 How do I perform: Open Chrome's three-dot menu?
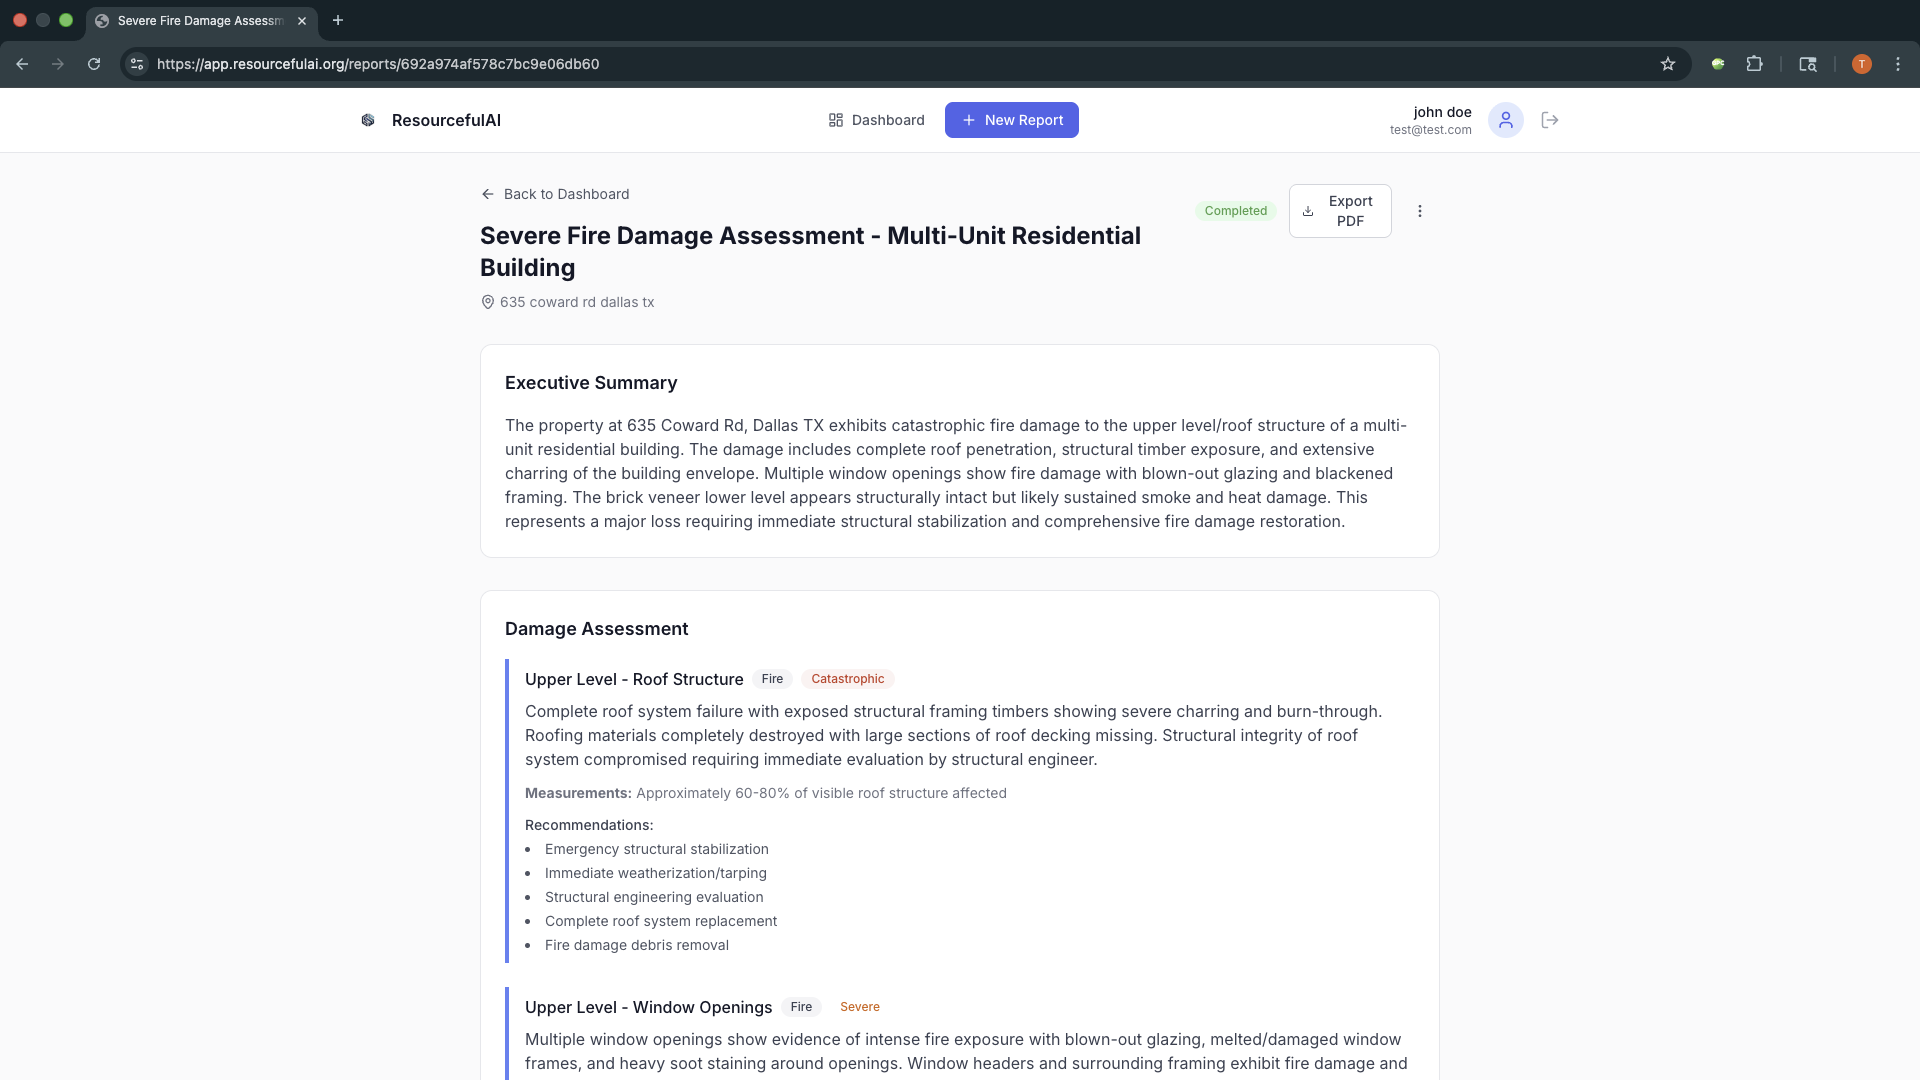click(1898, 64)
